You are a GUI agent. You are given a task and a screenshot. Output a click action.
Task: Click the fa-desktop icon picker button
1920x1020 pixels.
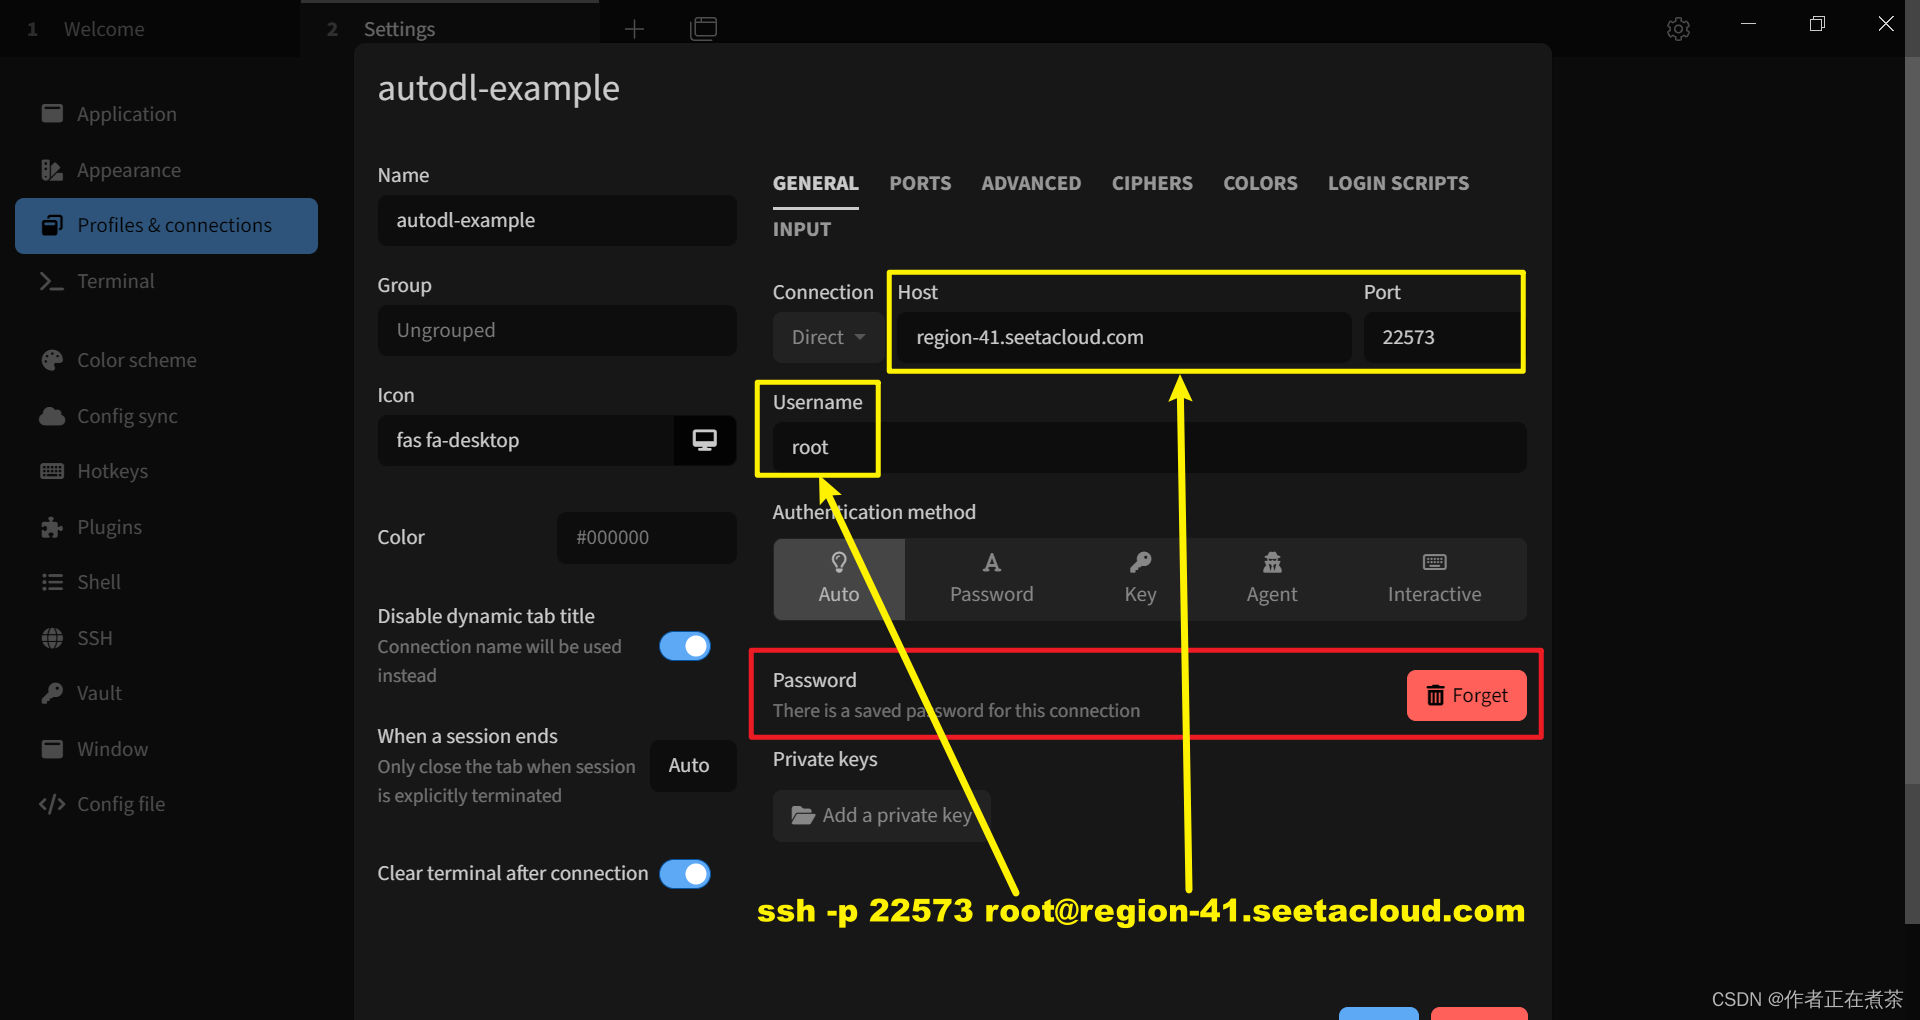coord(705,440)
